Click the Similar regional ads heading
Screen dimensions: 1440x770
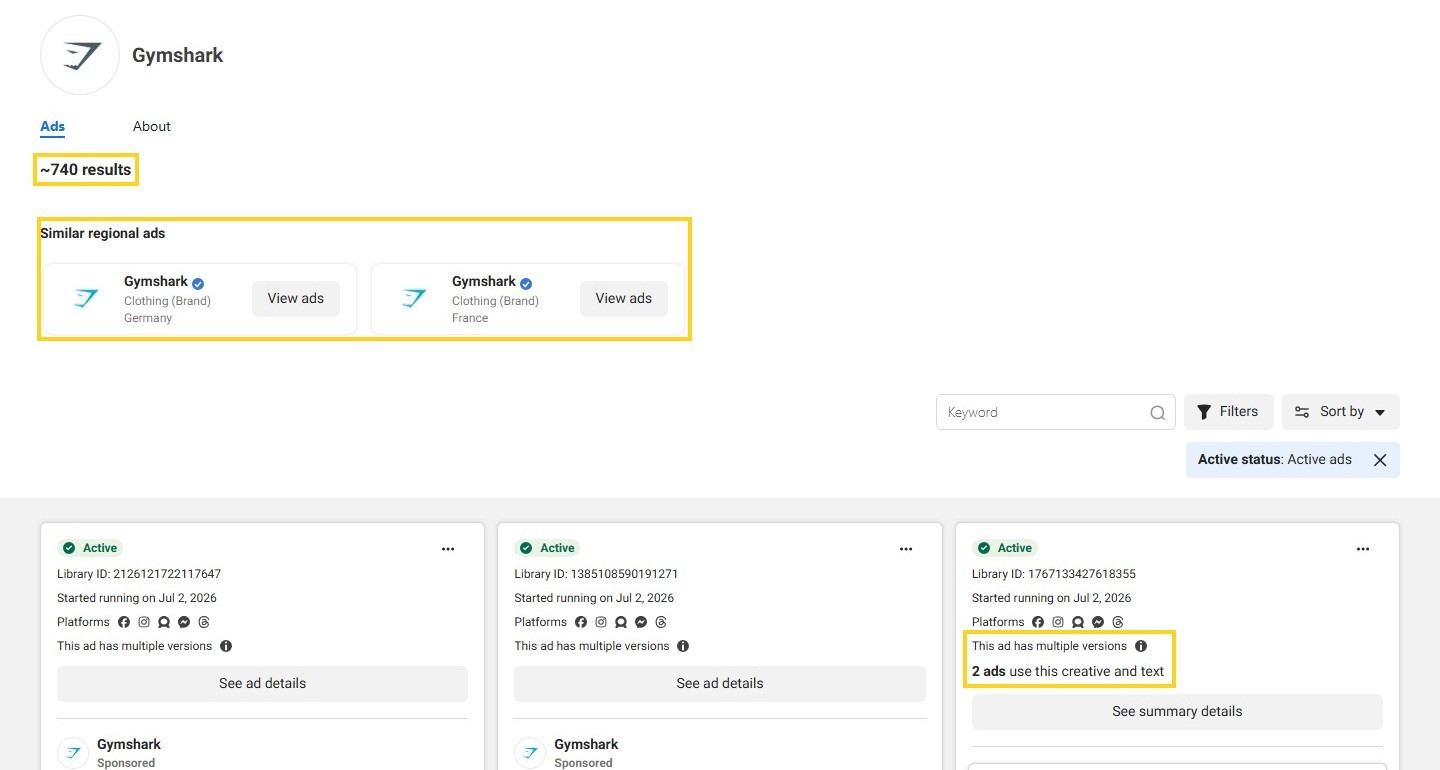(103, 233)
